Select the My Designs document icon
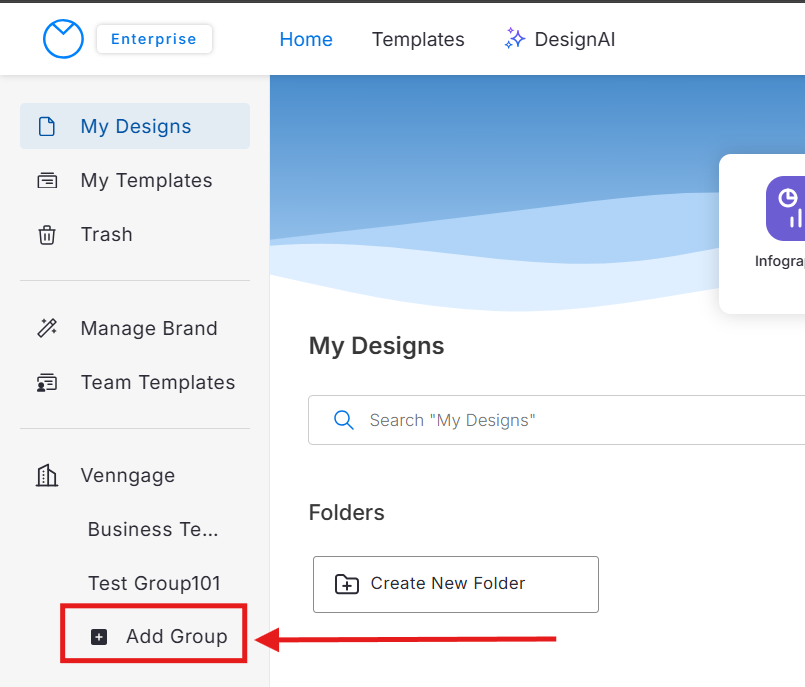Viewport: 805px width, 687px height. coord(47,127)
